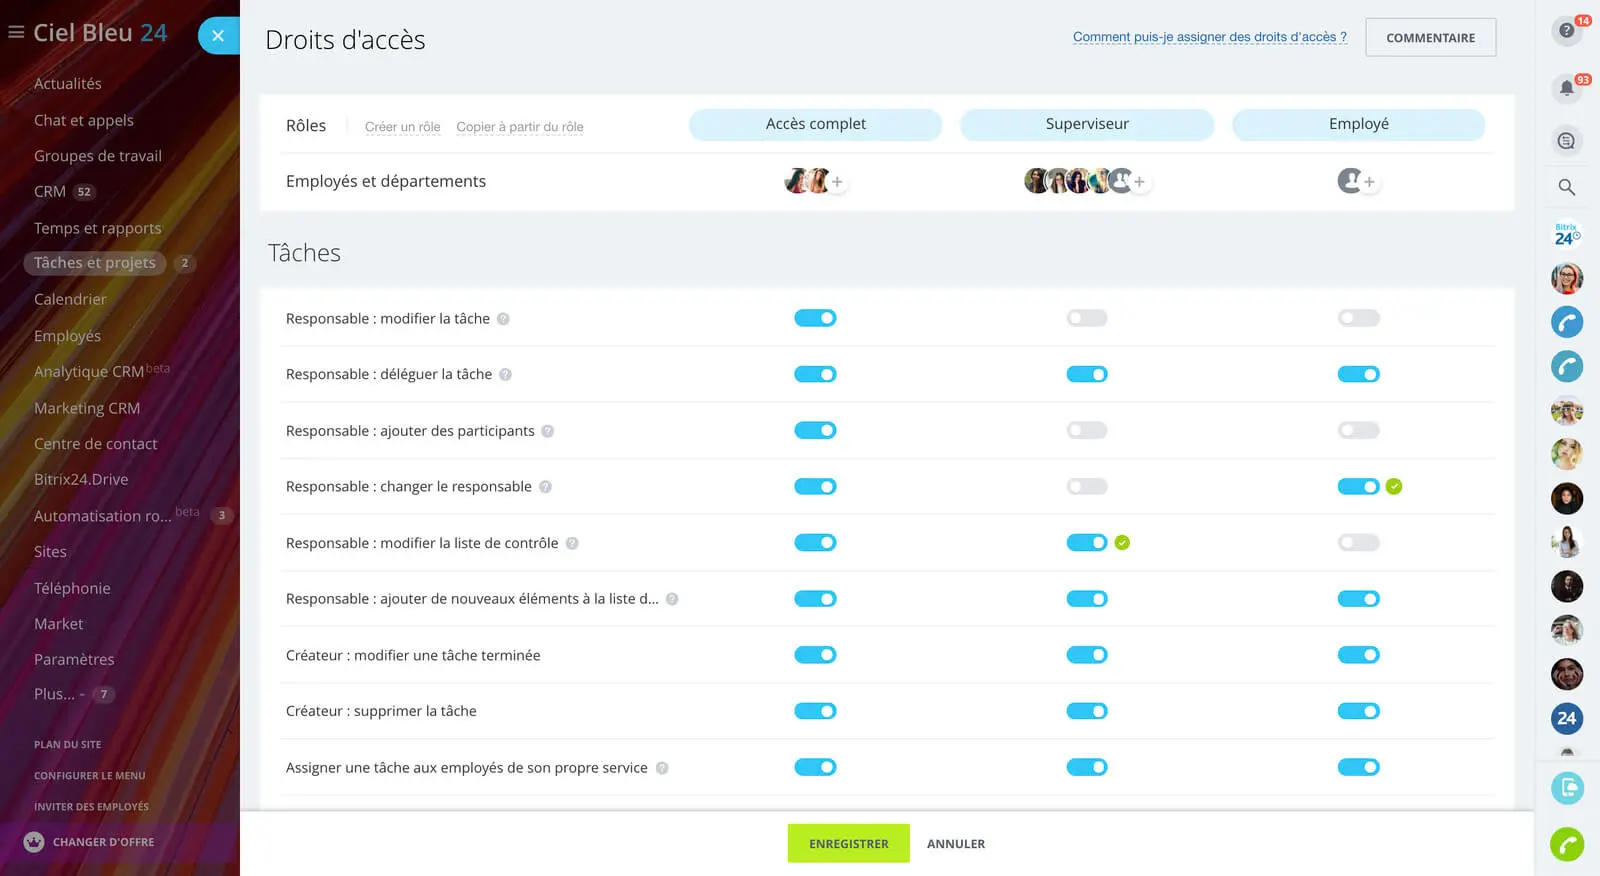
Task: Close the slider panel with the X button
Action: click(x=218, y=36)
